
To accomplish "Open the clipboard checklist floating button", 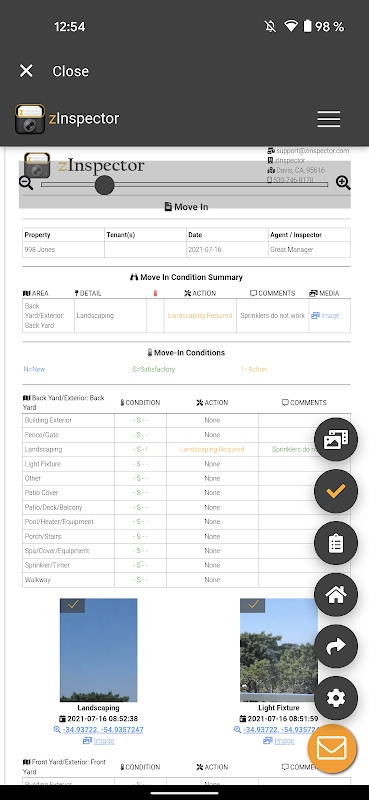I will click(x=336, y=543).
